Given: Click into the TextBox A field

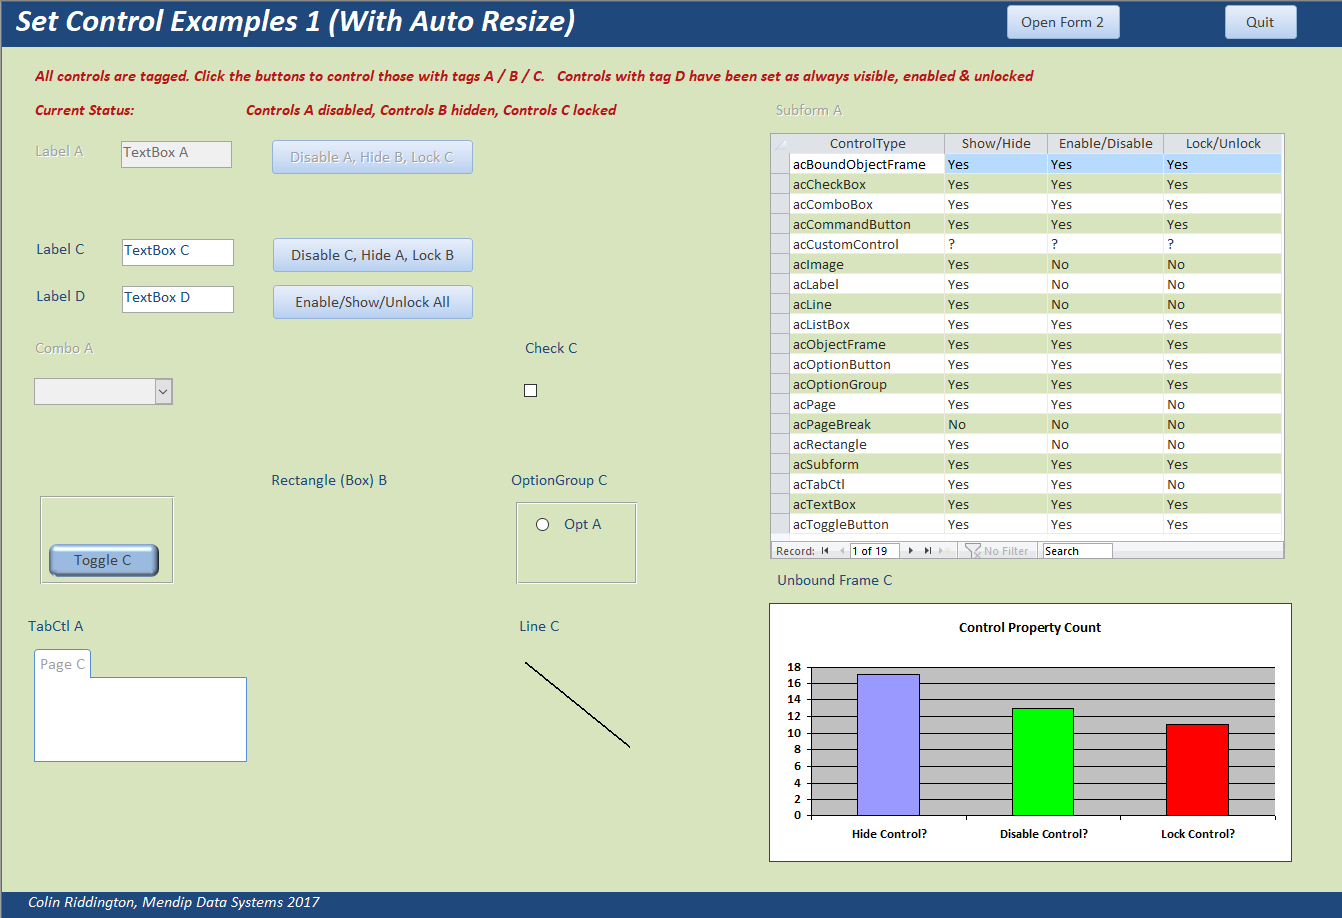Looking at the screenshot, I should [x=176, y=154].
